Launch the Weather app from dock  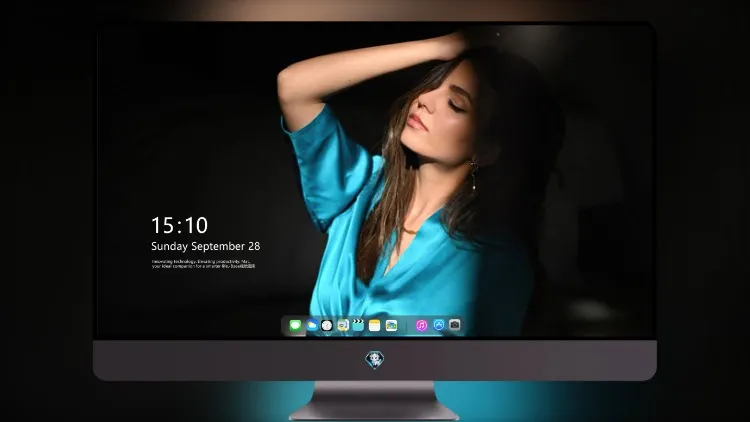click(311, 325)
